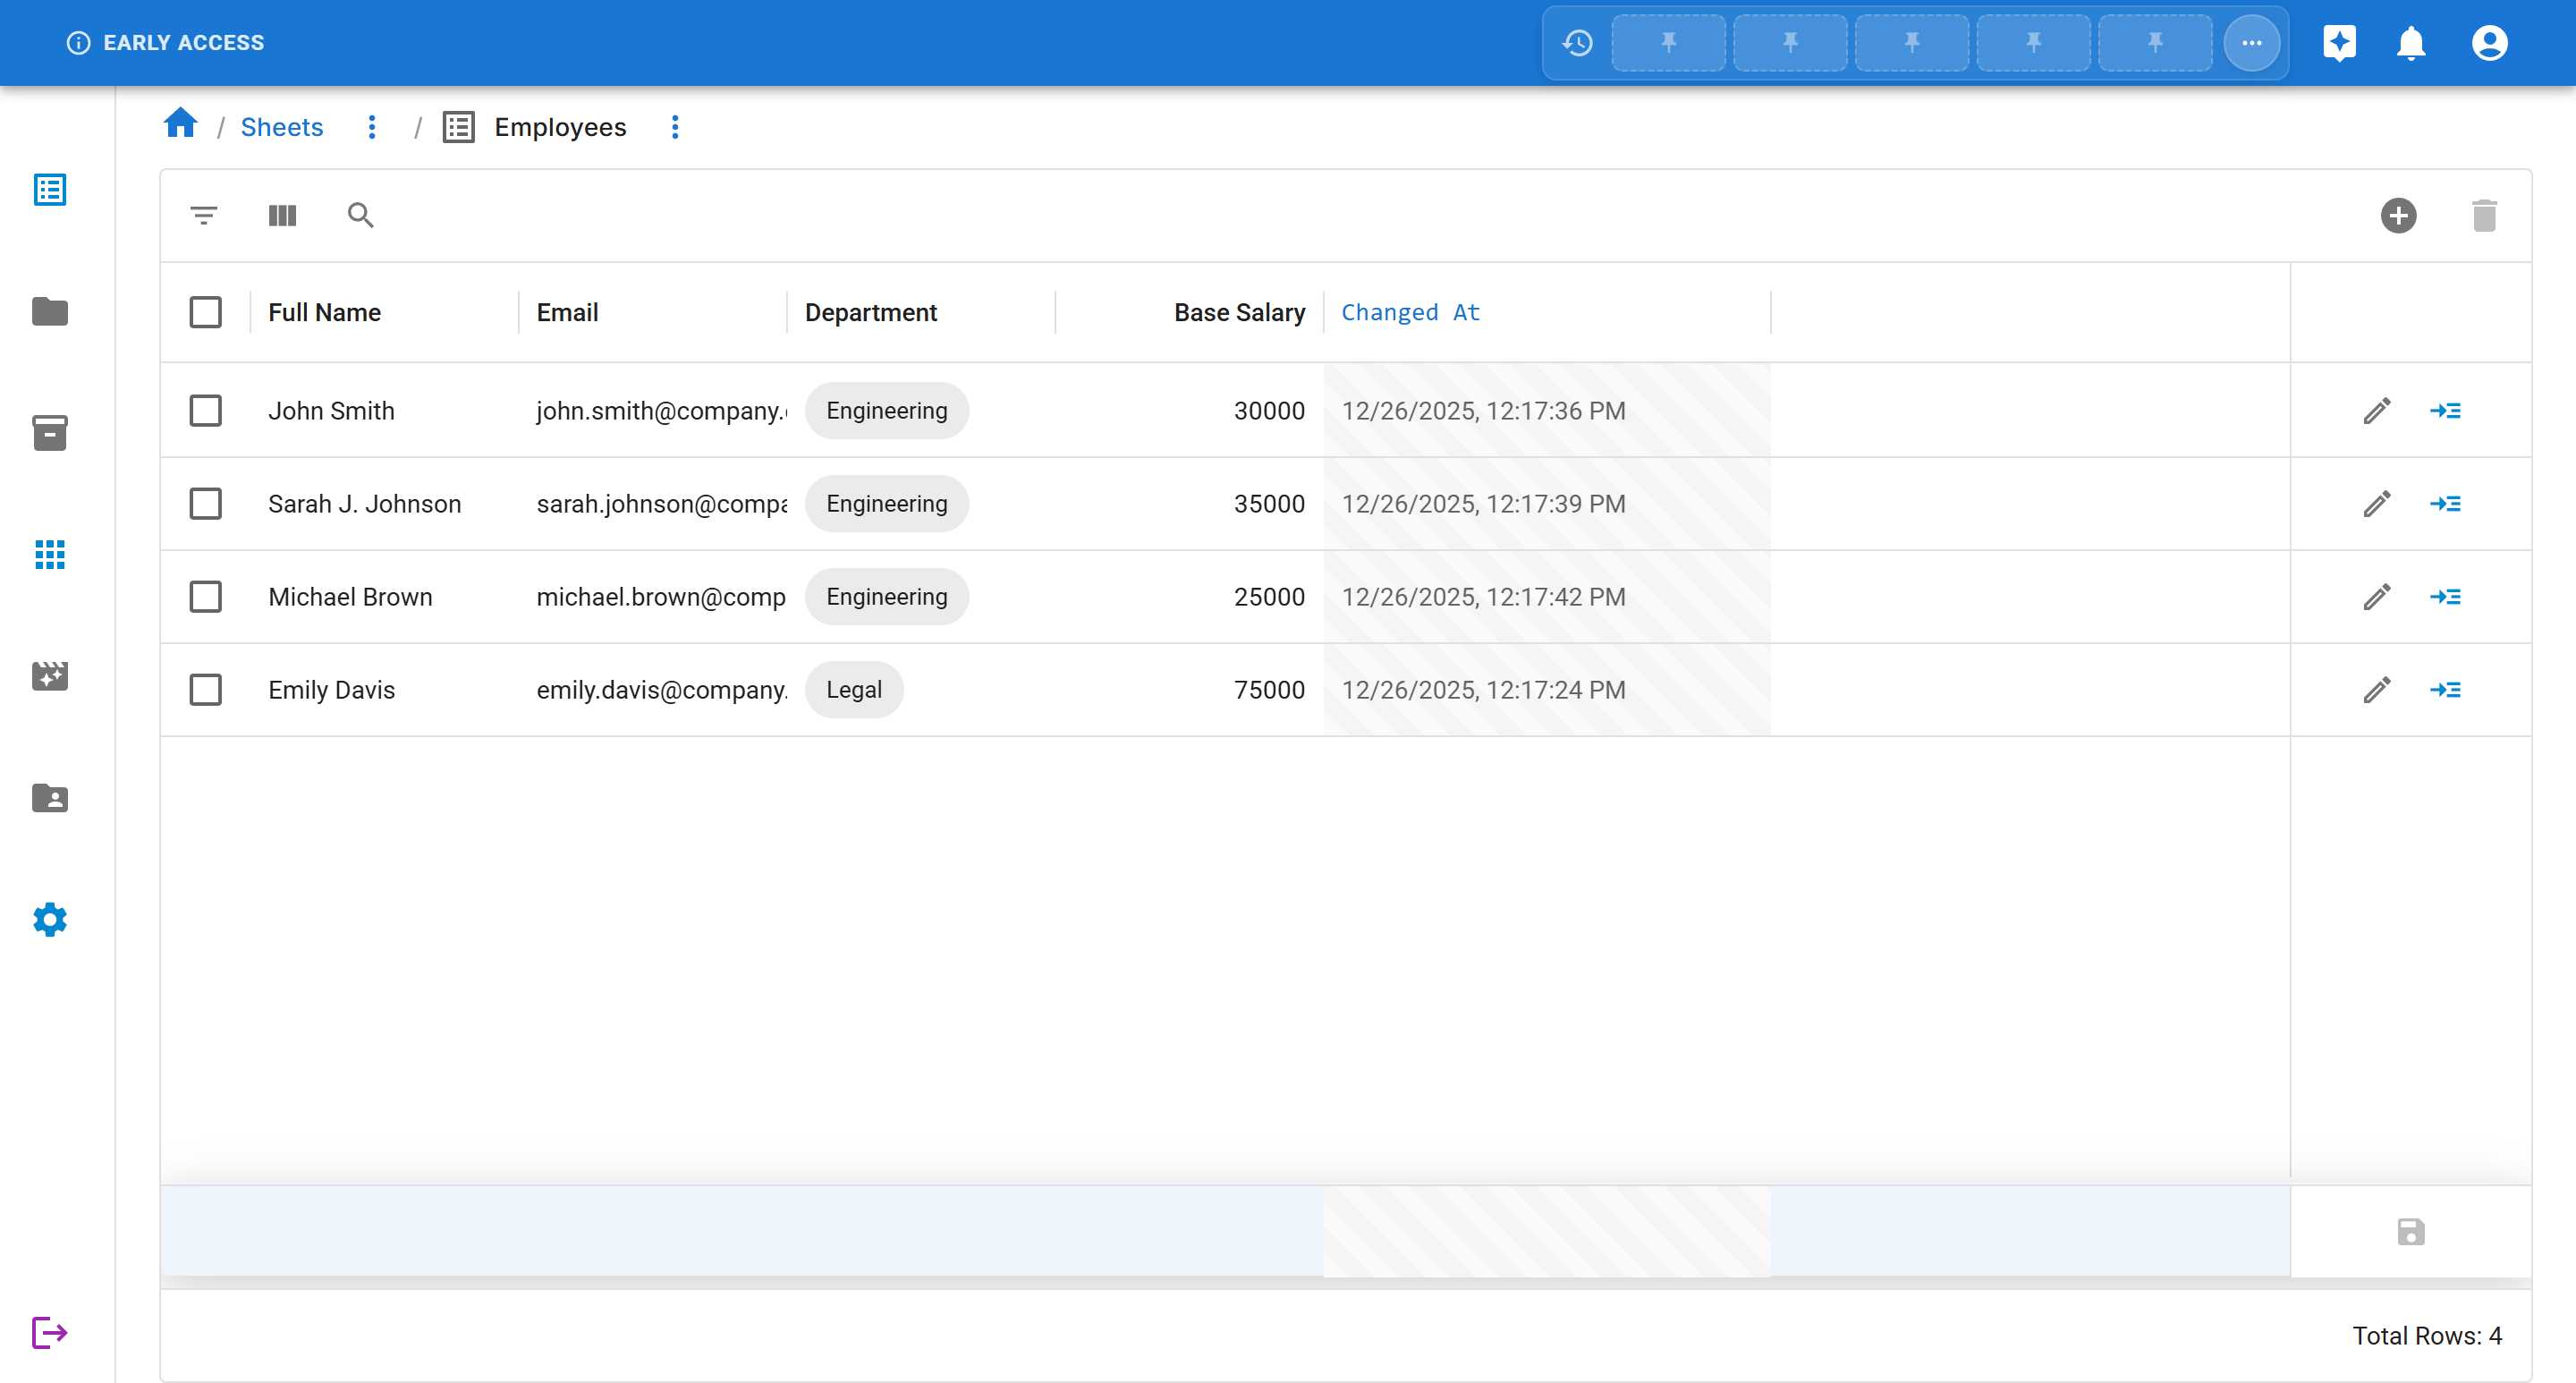This screenshot has height=1383, width=2576.
Task: Open Emily Davis row detail arrow icon
Action: 2445,690
